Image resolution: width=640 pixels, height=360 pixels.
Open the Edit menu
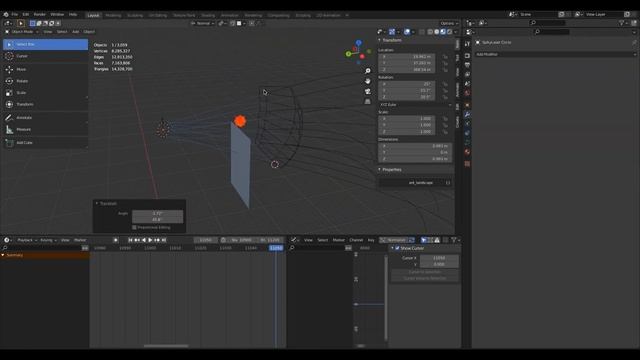(26, 14)
